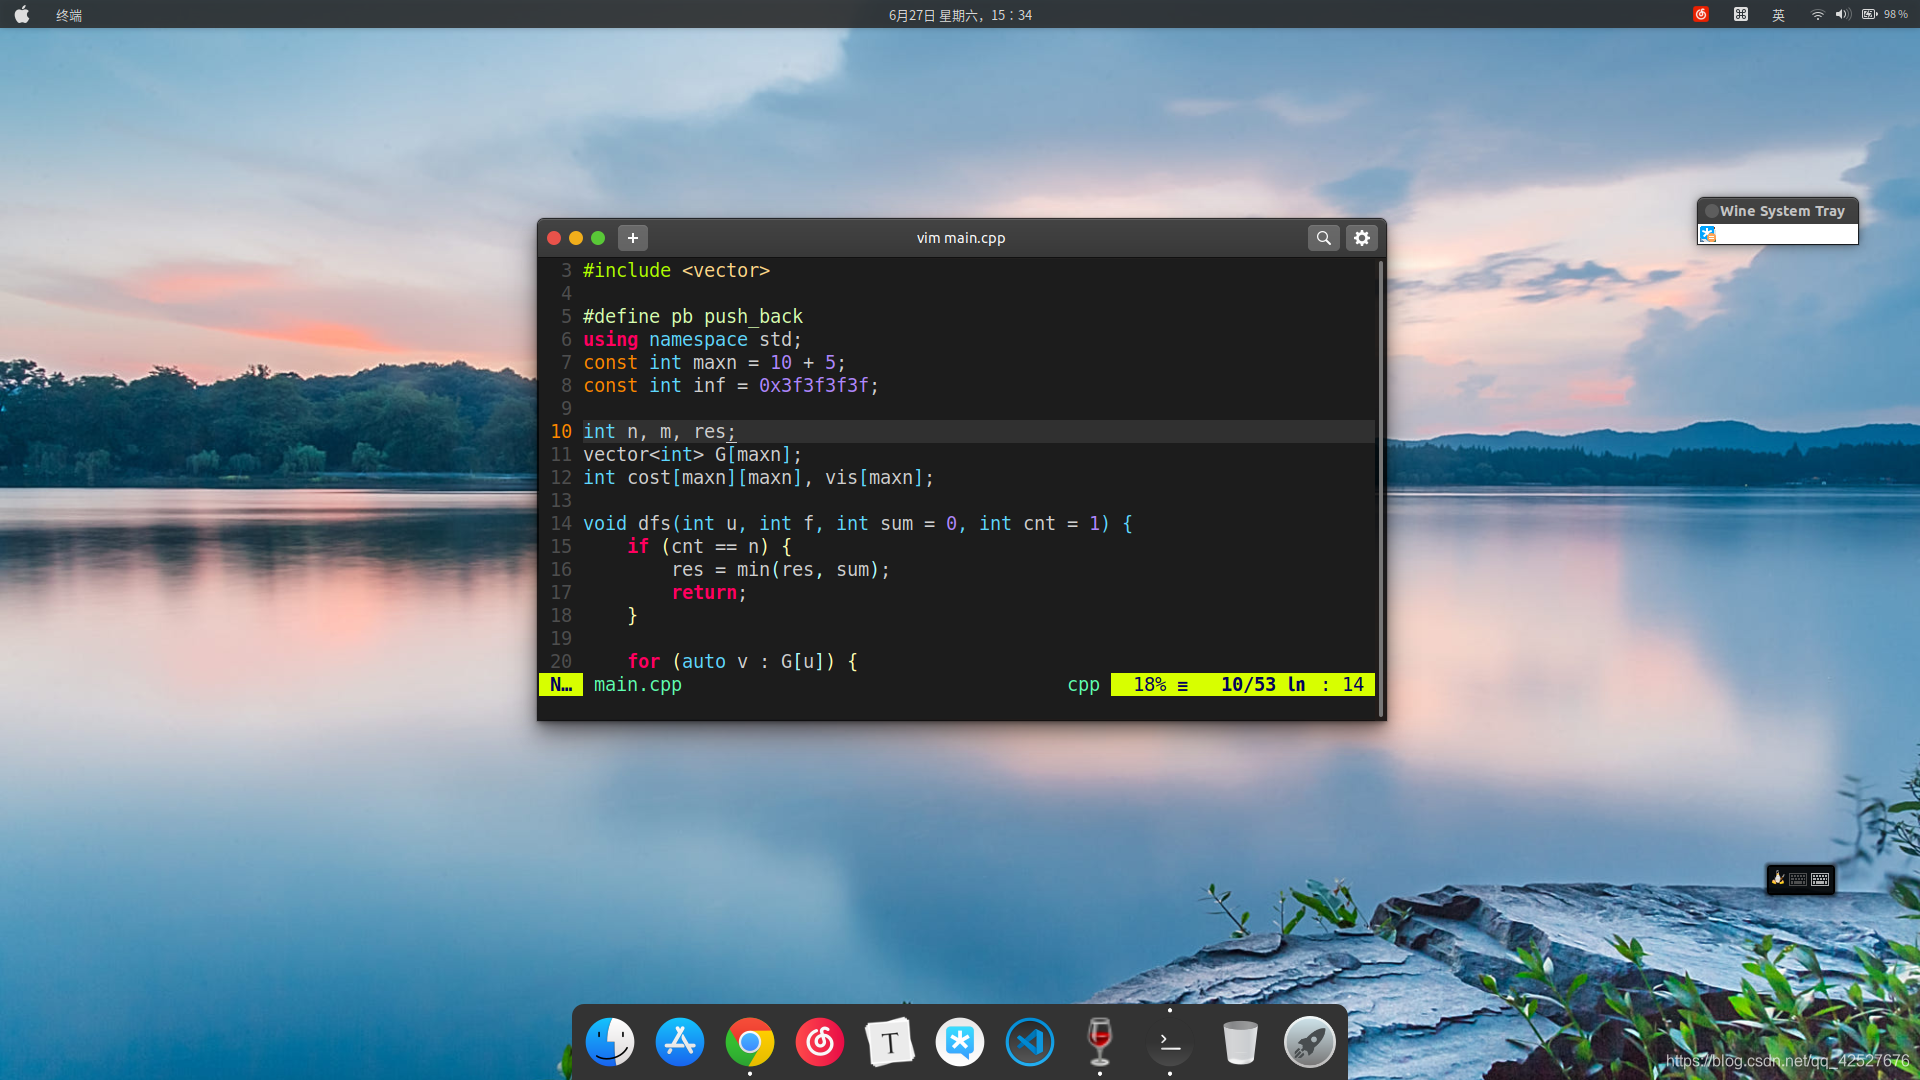The height and width of the screenshot is (1080, 1920).
Task: Open terminal settings gear icon
Action: 1361,238
